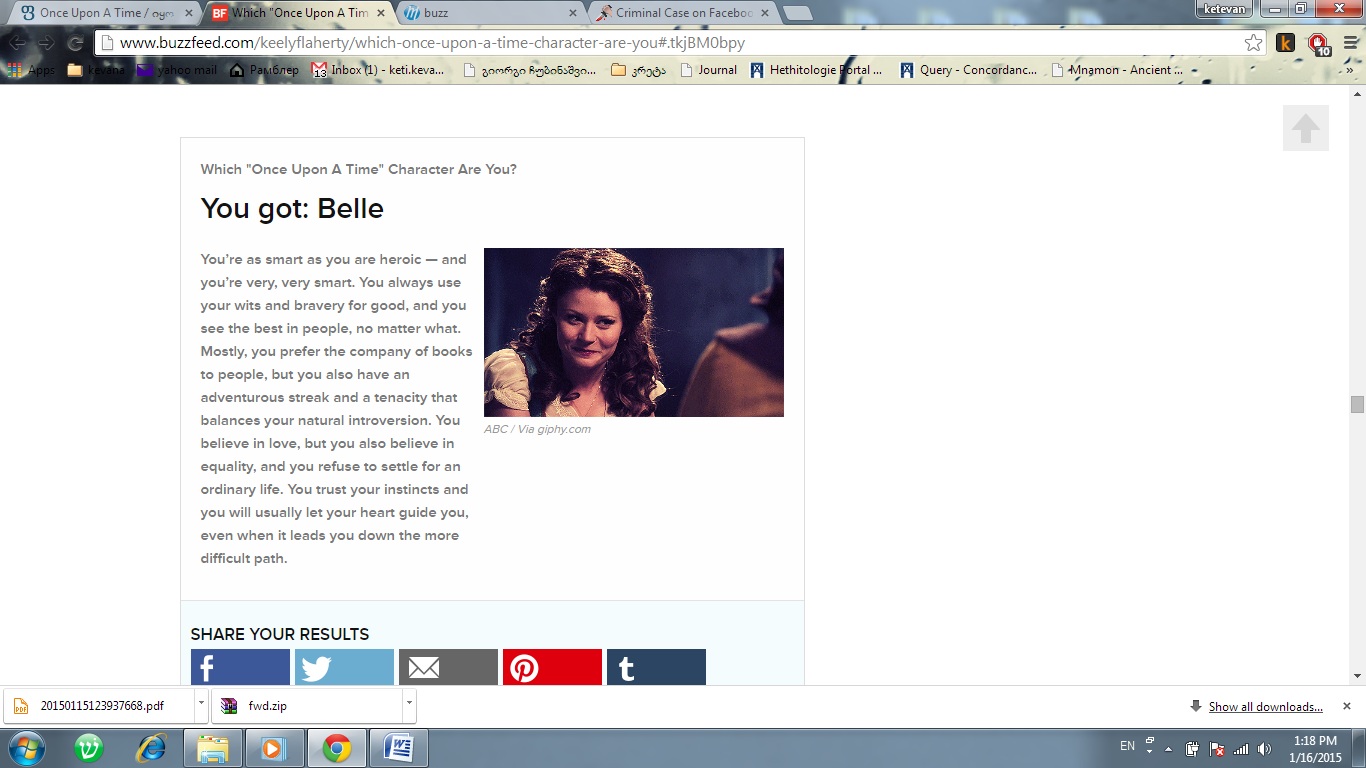The image size is (1366, 768).
Task: Open the EN language selector in taskbar
Action: pos(1127,746)
